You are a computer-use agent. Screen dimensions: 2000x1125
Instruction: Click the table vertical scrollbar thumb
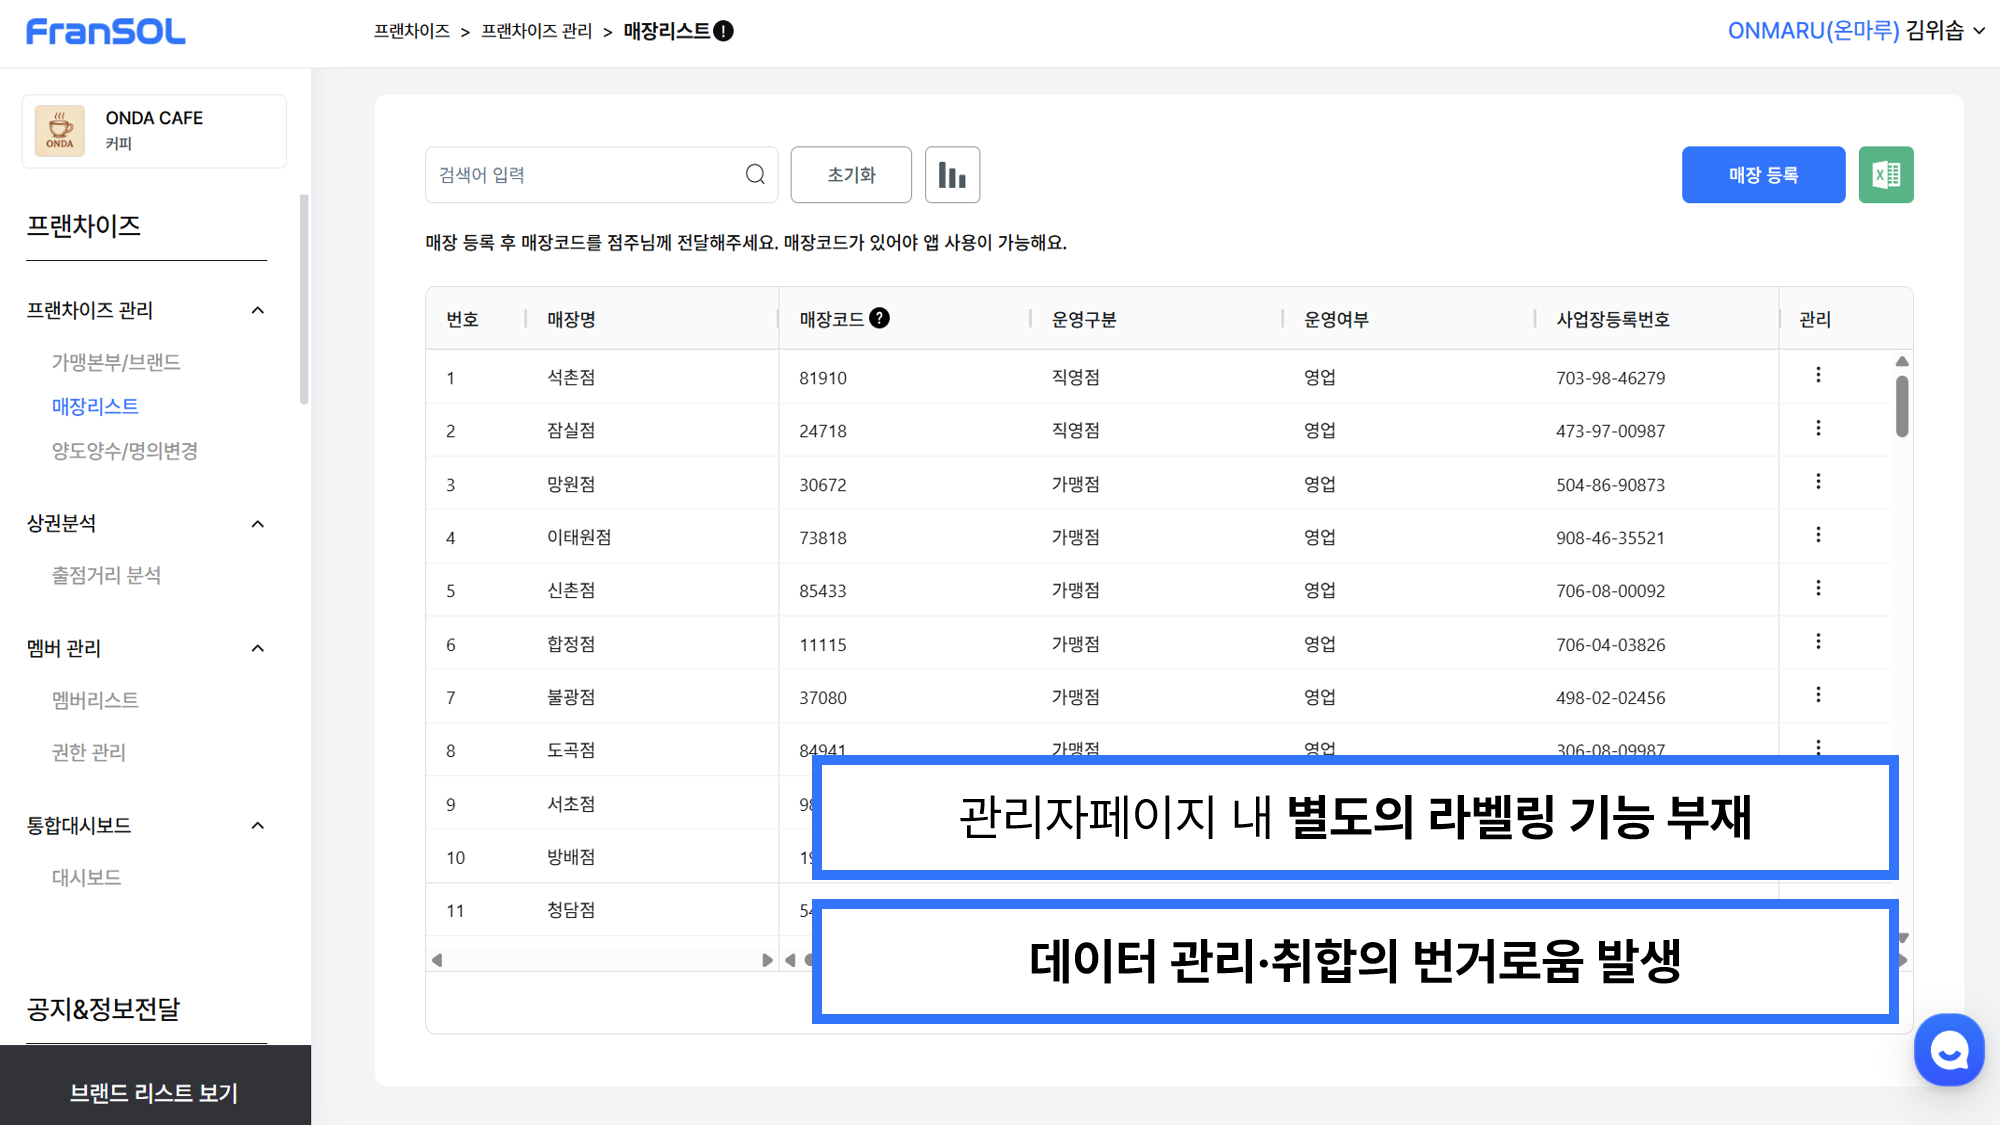click(x=1902, y=406)
